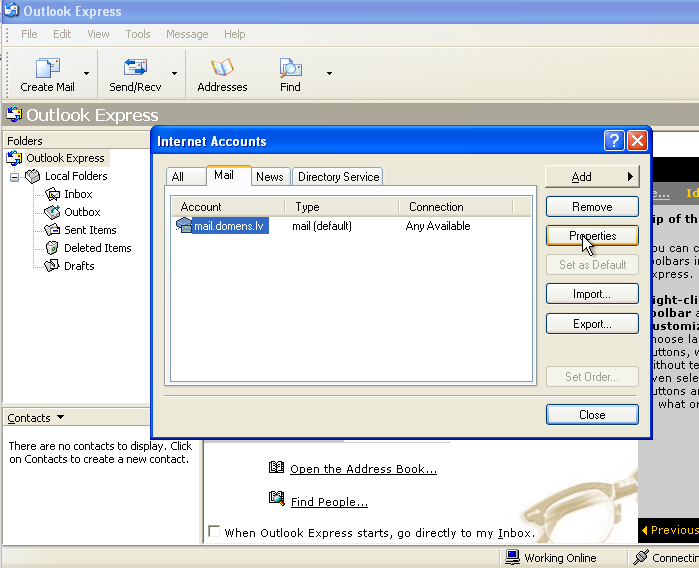This screenshot has width=699, height=568.
Task: Click the red X dialog close icon
Action: pyautogui.click(x=637, y=141)
